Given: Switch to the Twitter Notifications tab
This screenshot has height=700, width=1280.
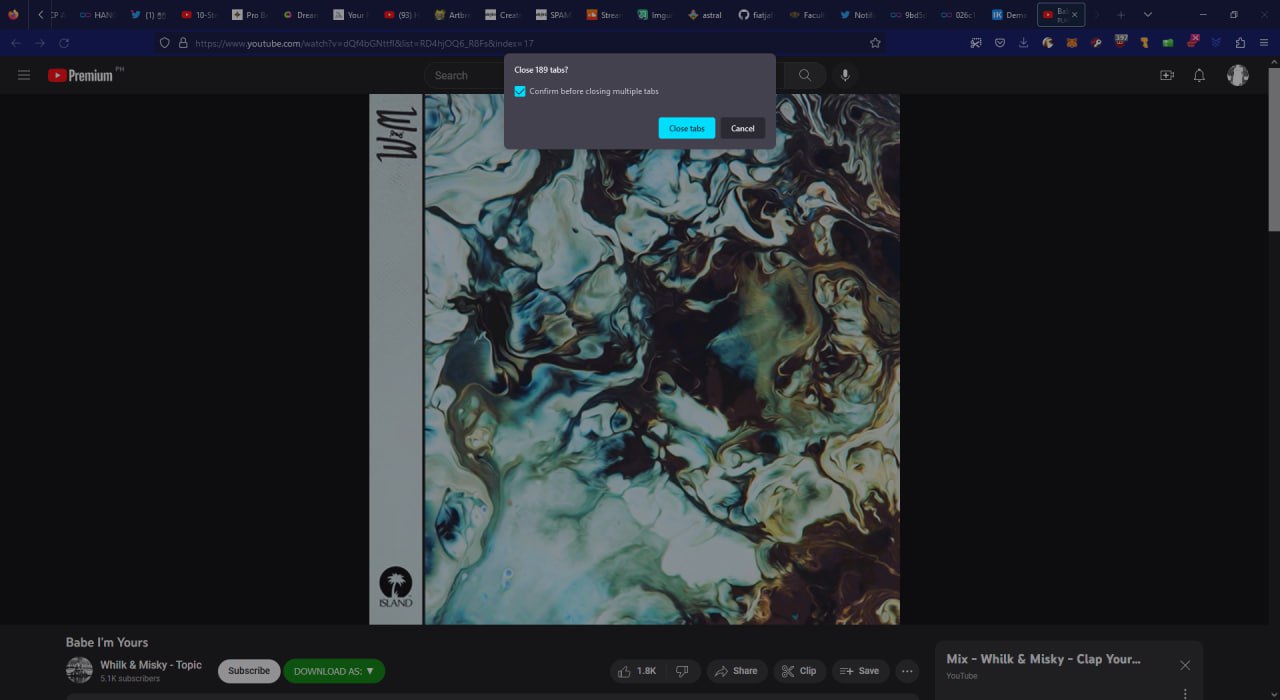Looking at the screenshot, I should pyautogui.click(x=858, y=15).
